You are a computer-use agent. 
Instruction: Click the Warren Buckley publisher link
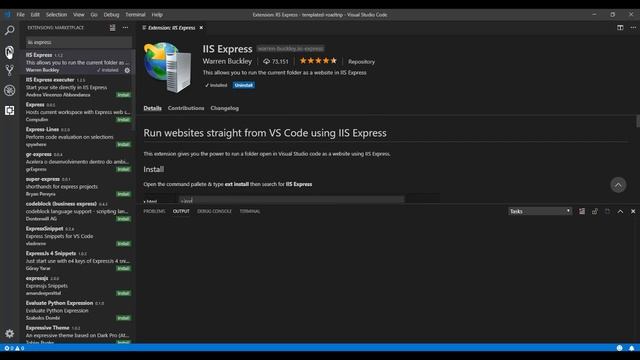tap(227, 61)
